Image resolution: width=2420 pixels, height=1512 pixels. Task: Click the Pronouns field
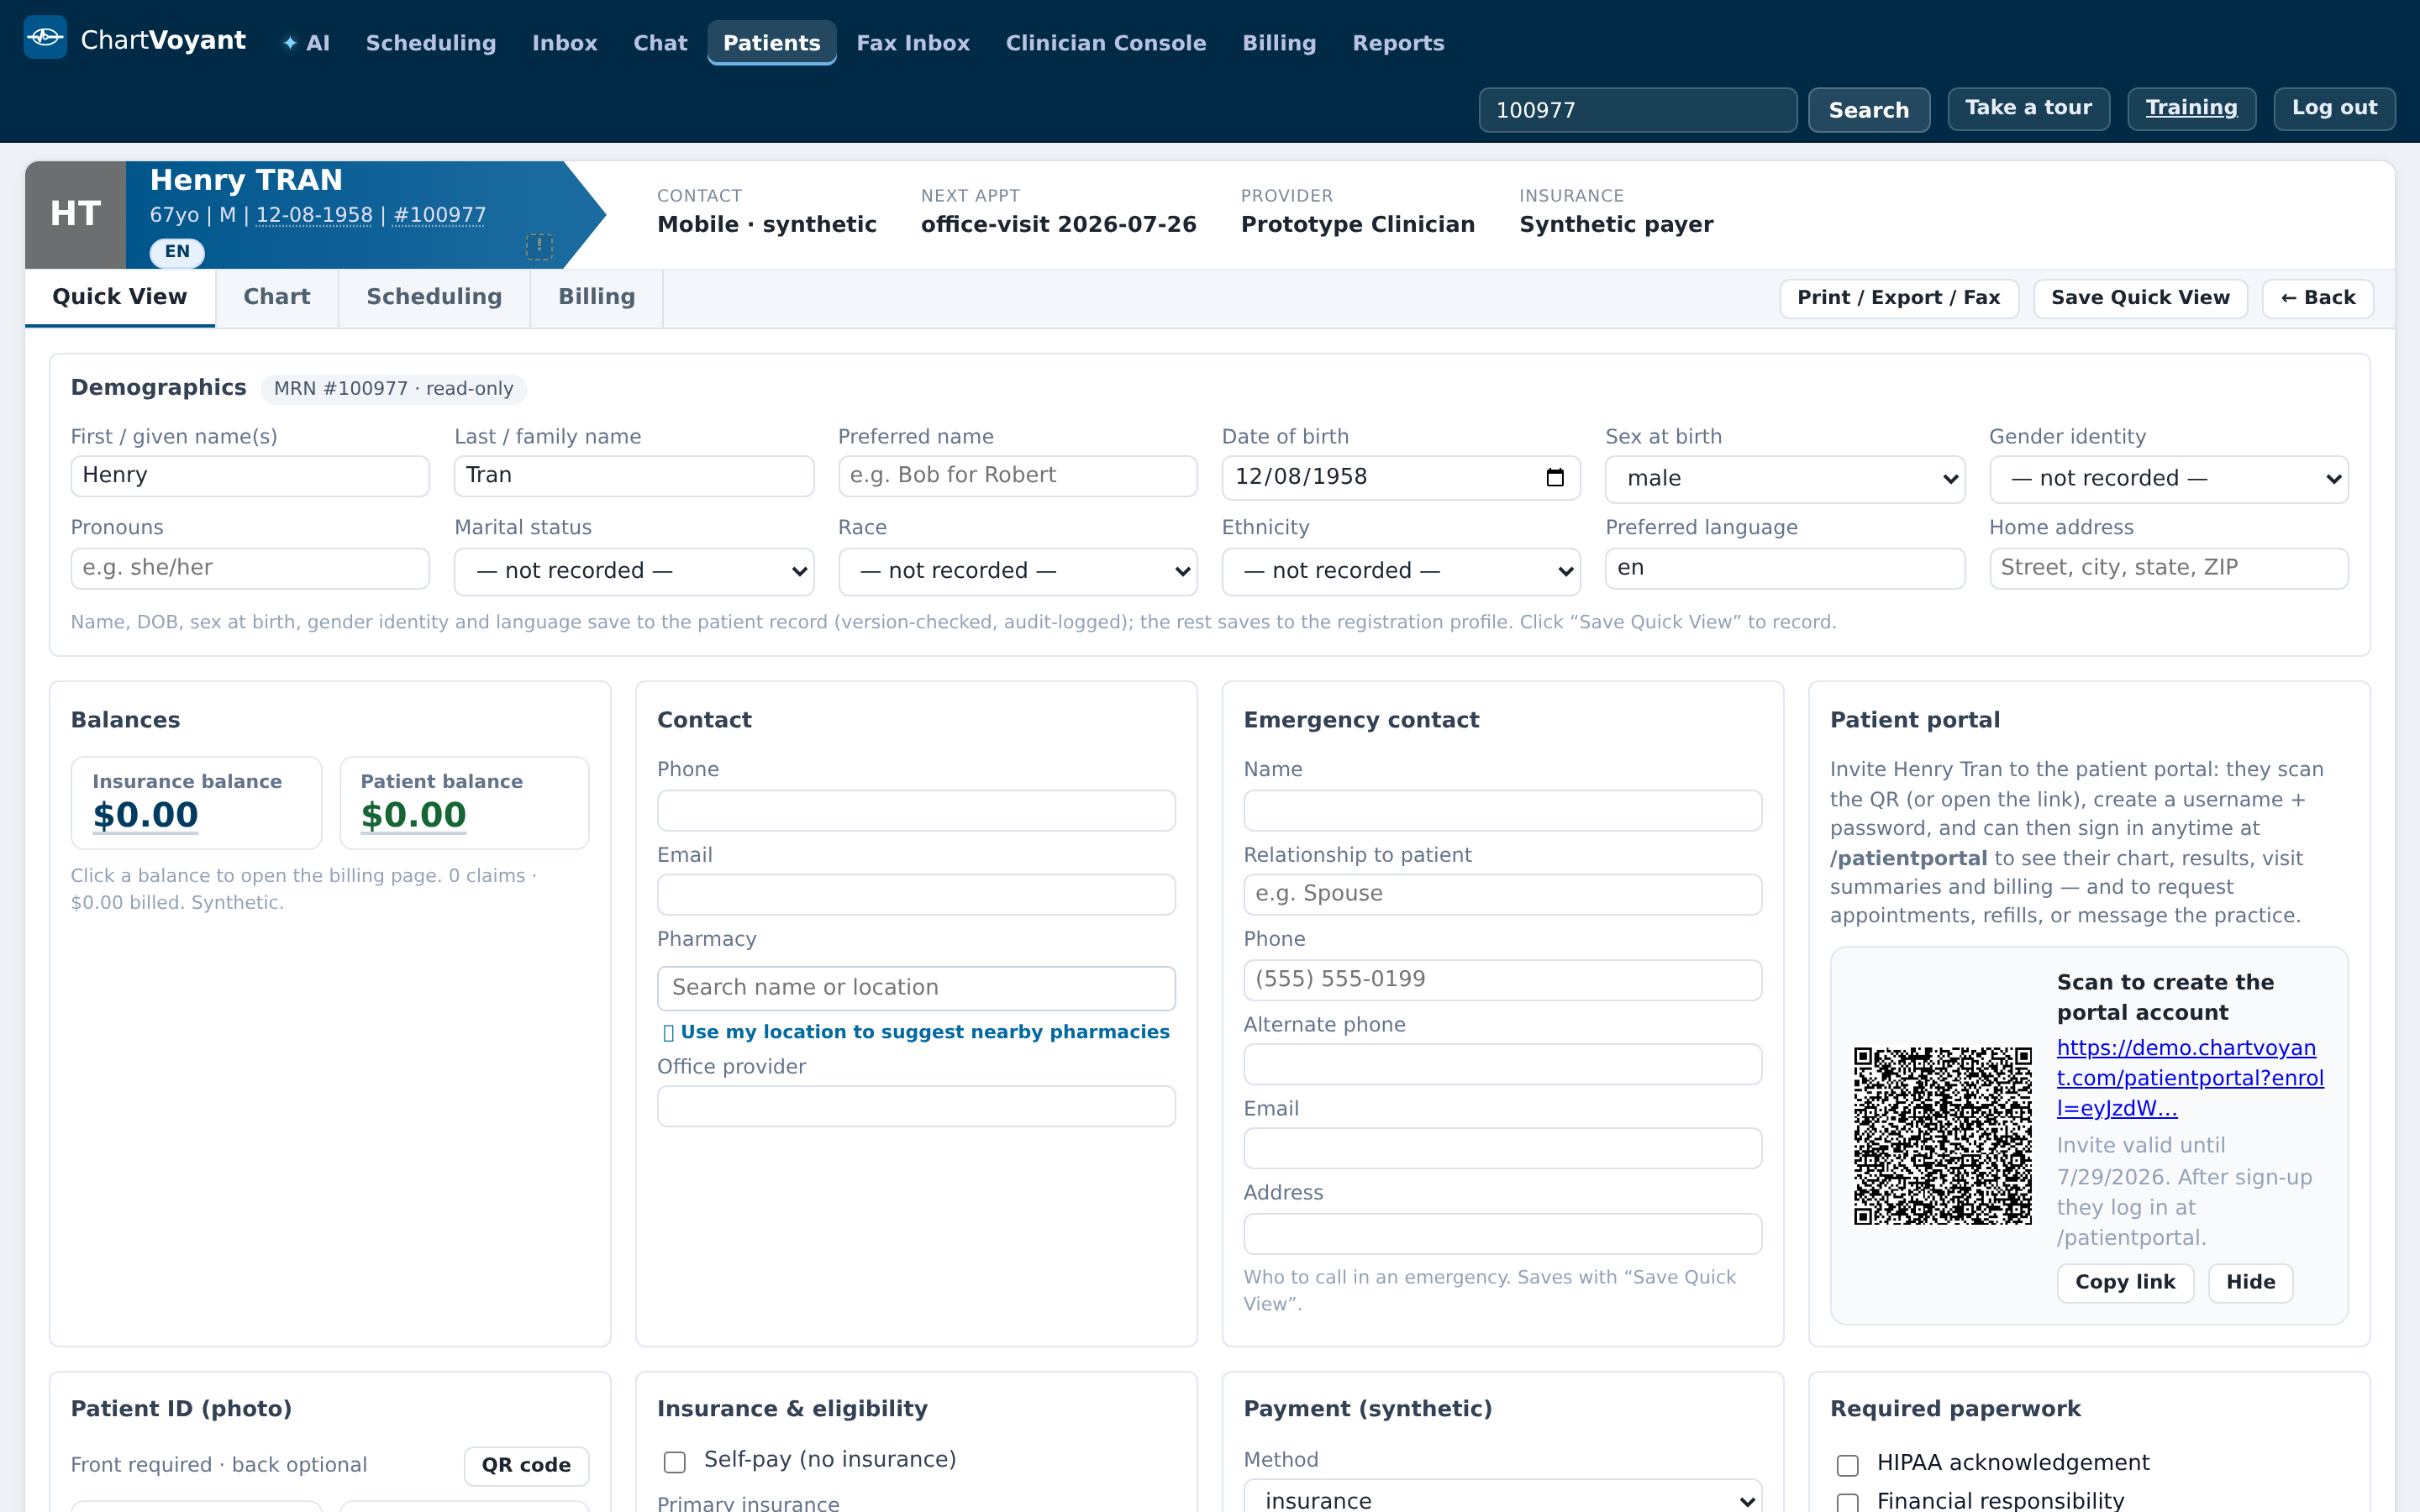click(x=250, y=568)
